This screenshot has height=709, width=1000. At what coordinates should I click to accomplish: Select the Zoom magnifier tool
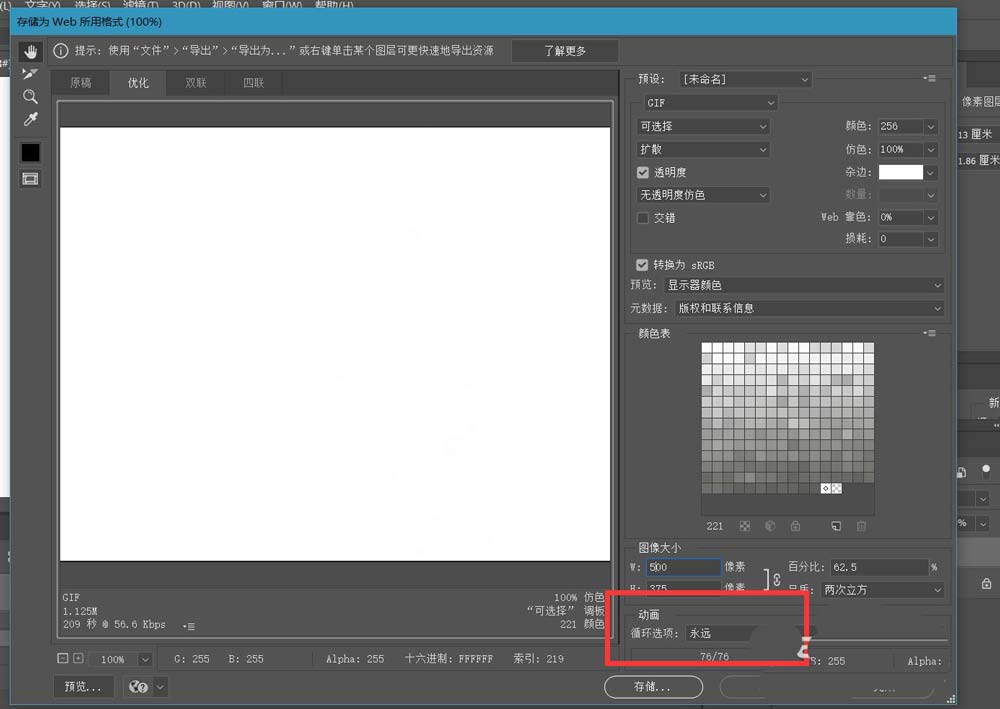tap(30, 97)
